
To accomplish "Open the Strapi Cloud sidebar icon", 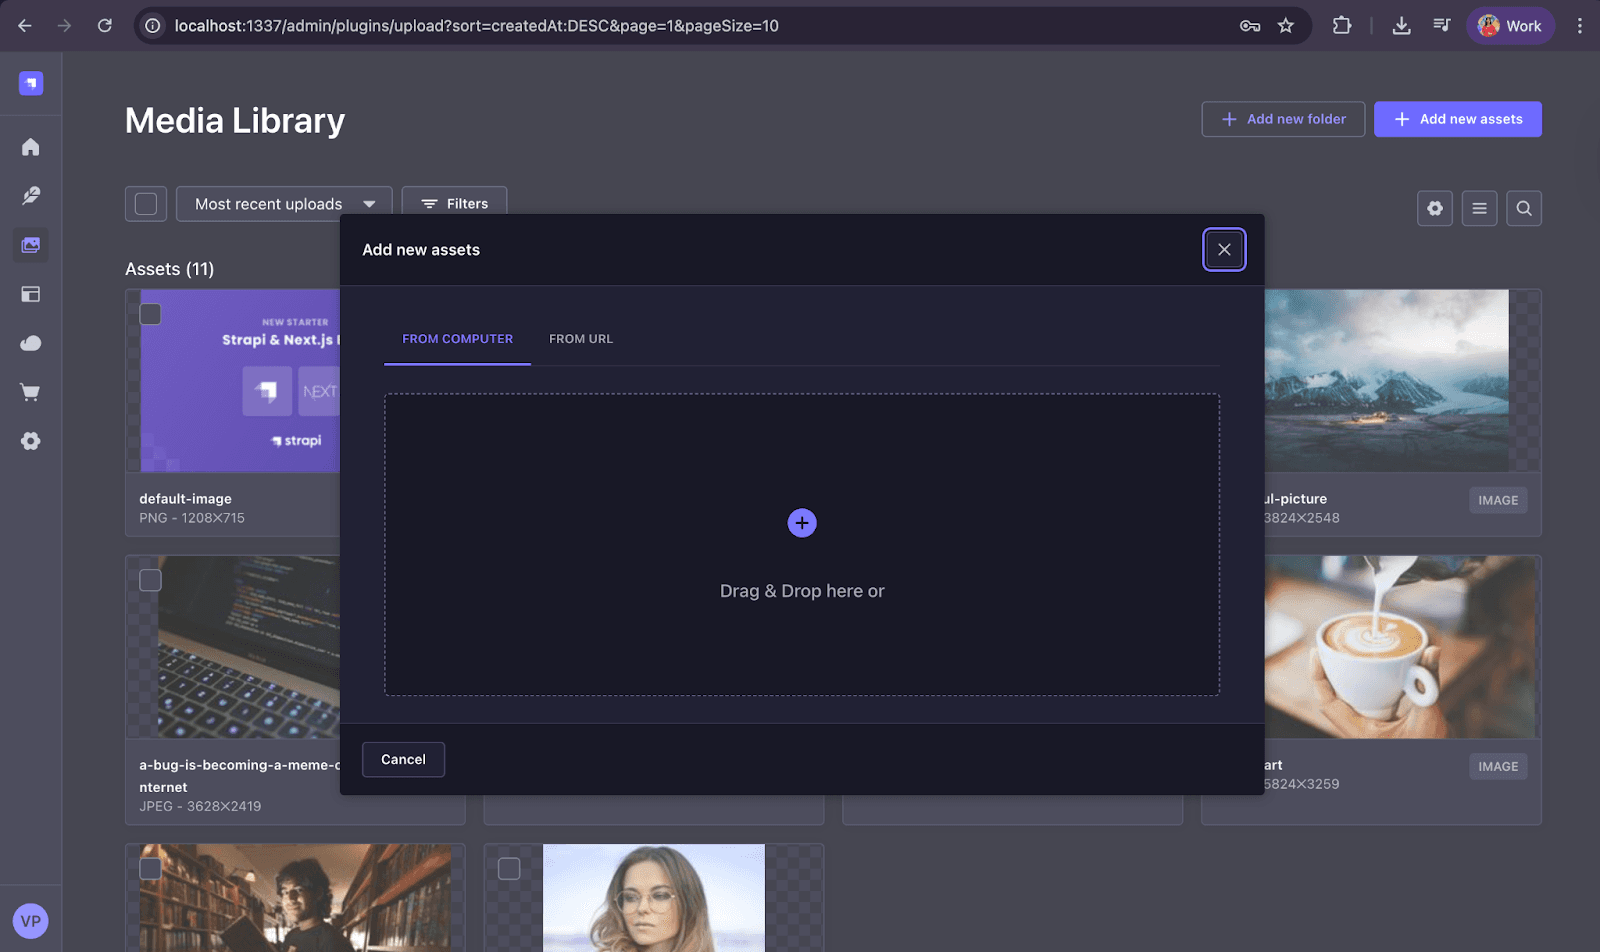I will [30, 343].
